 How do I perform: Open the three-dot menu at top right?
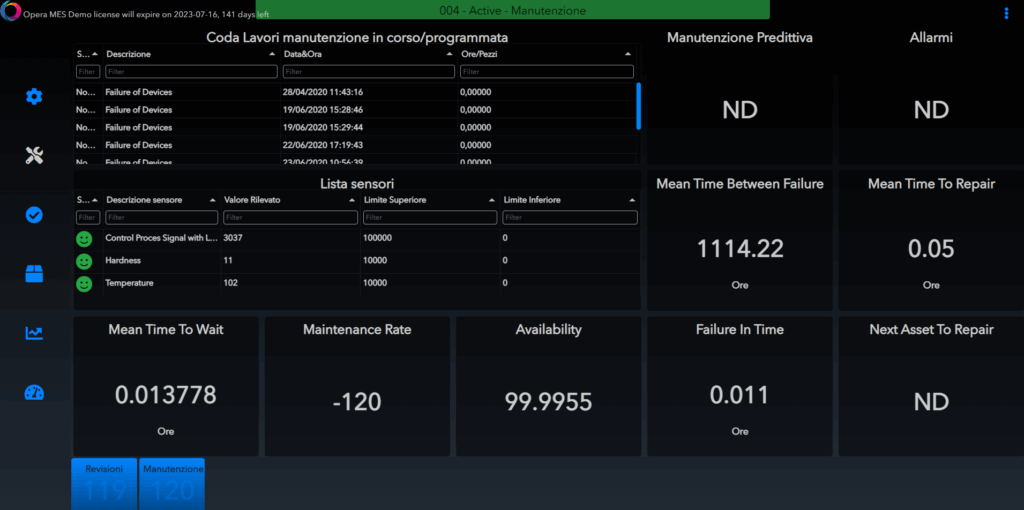click(1006, 13)
